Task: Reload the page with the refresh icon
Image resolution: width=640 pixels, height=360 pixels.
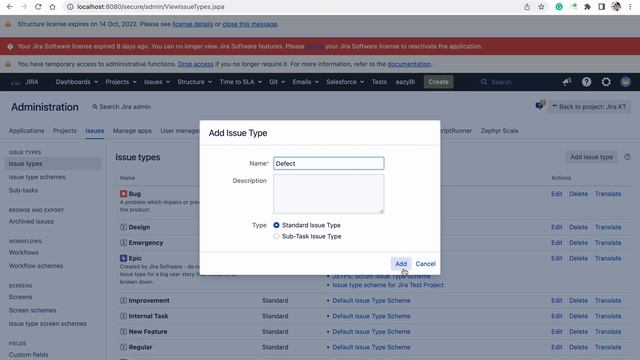Action: pos(38,7)
